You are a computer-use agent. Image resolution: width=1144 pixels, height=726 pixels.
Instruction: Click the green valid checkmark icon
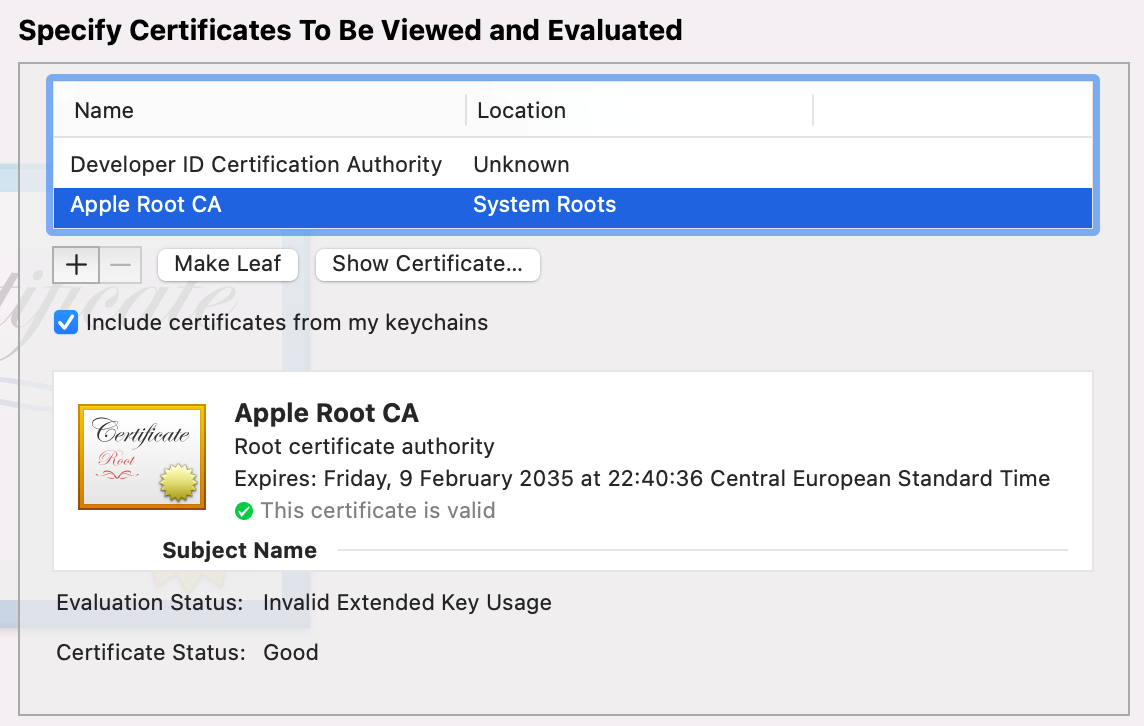pos(244,511)
